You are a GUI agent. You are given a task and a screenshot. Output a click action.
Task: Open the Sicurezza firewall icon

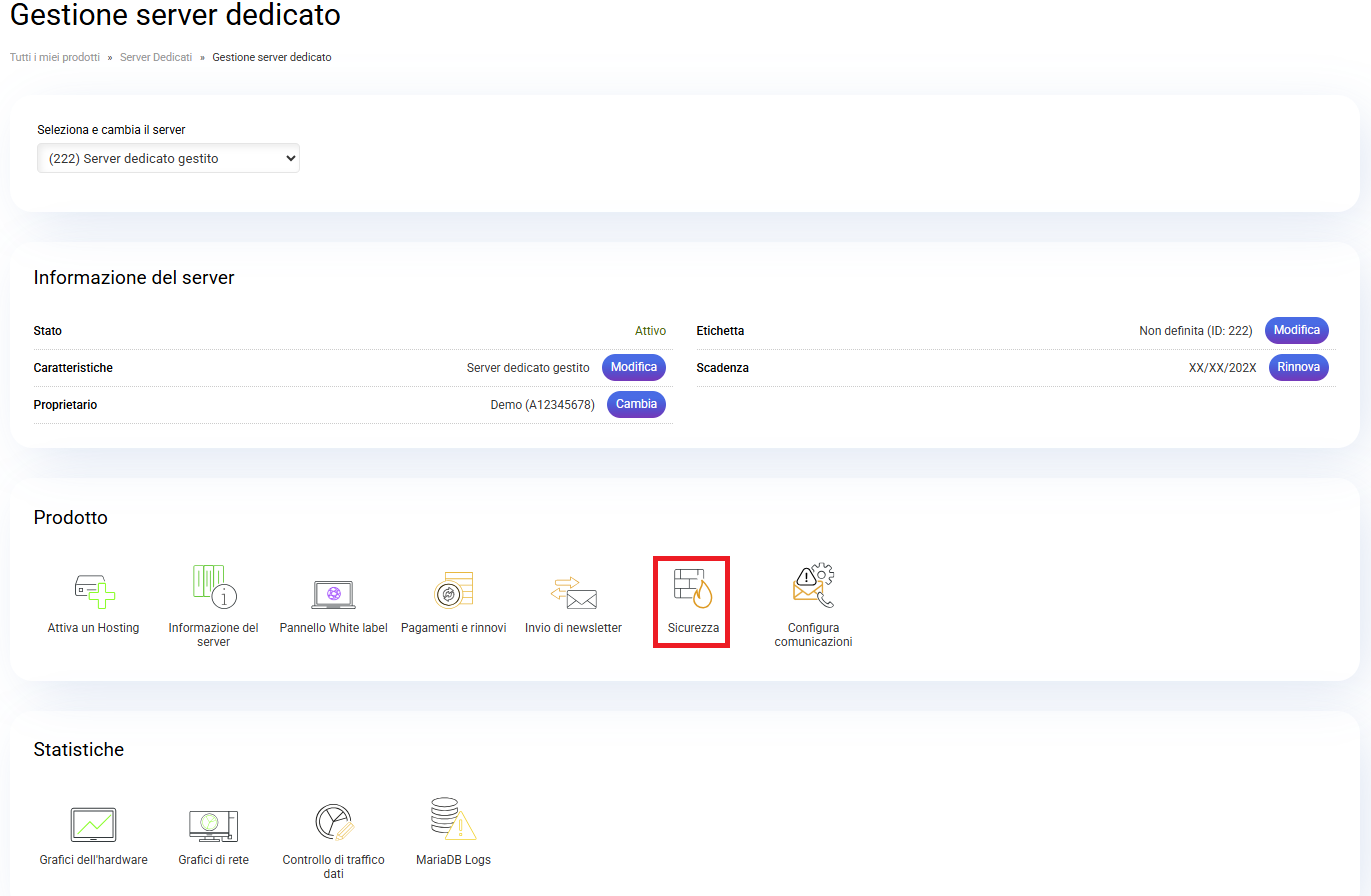(692, 588)
